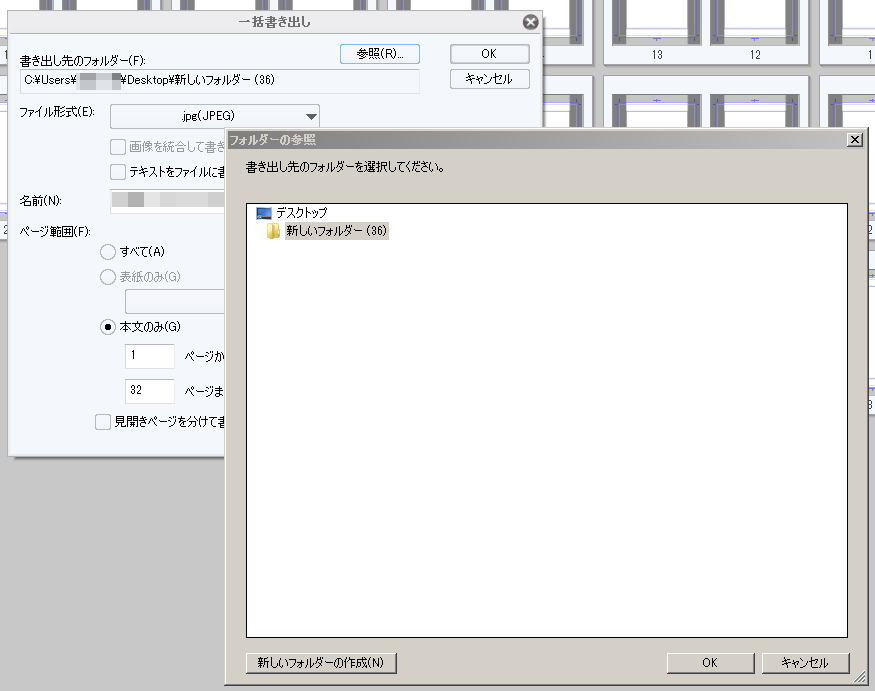The height and width of the screenshot is (691, 875).
Task: Toggle the テキストをファイルに書き出し checkbox
Action: point(118,171)
